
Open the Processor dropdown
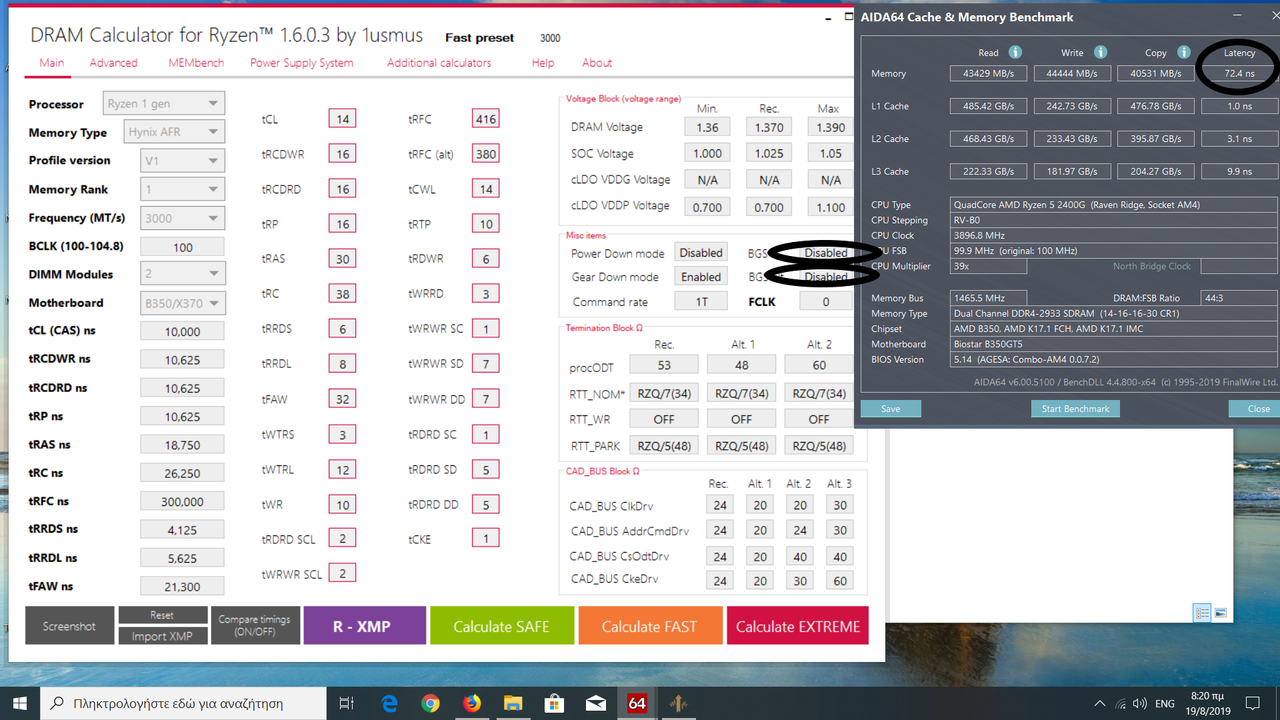(x=164, y=103)
